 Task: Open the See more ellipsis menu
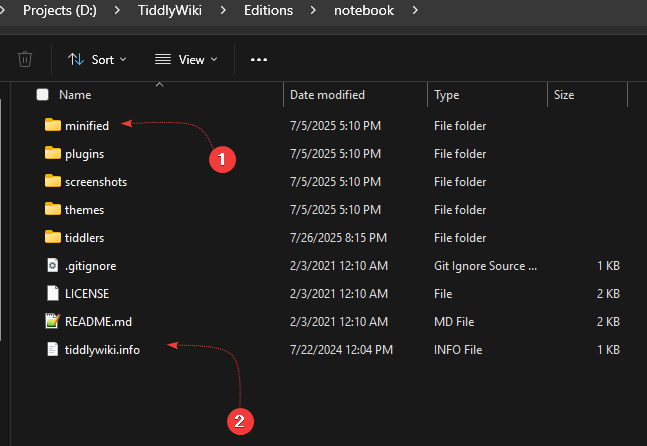pyautogui.click(x=259, y=60)
